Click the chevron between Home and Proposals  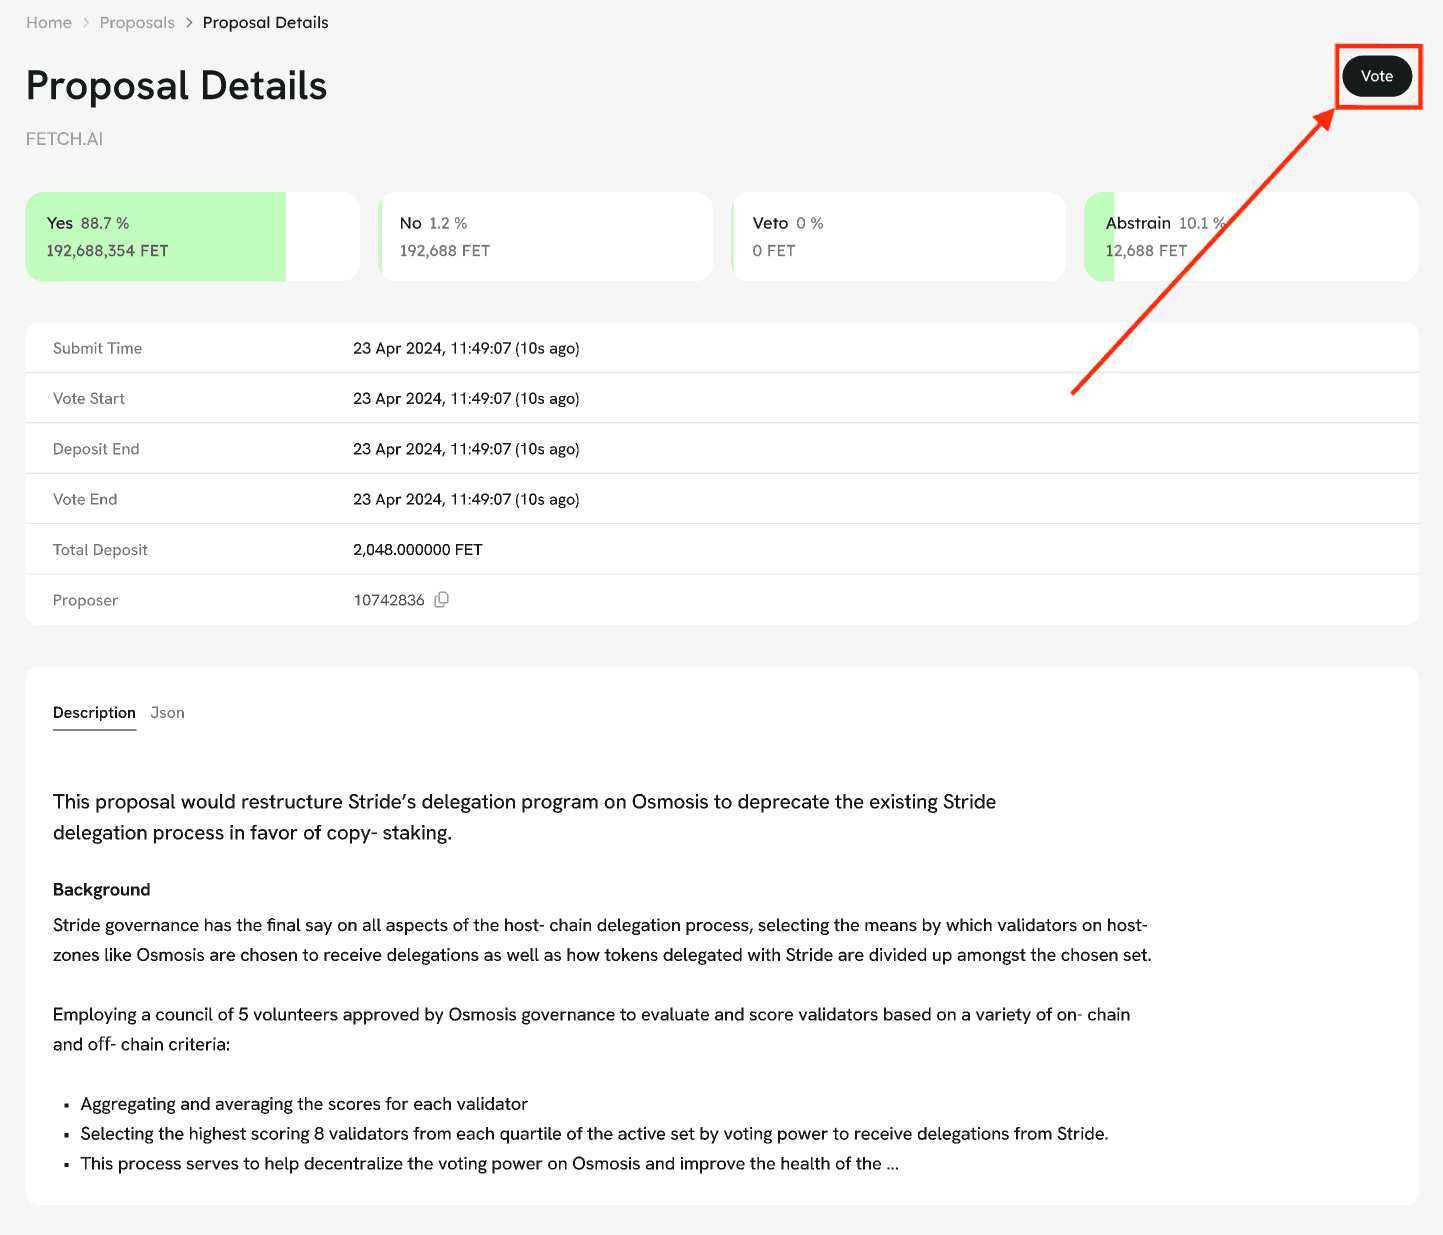(x=85, y=22)
